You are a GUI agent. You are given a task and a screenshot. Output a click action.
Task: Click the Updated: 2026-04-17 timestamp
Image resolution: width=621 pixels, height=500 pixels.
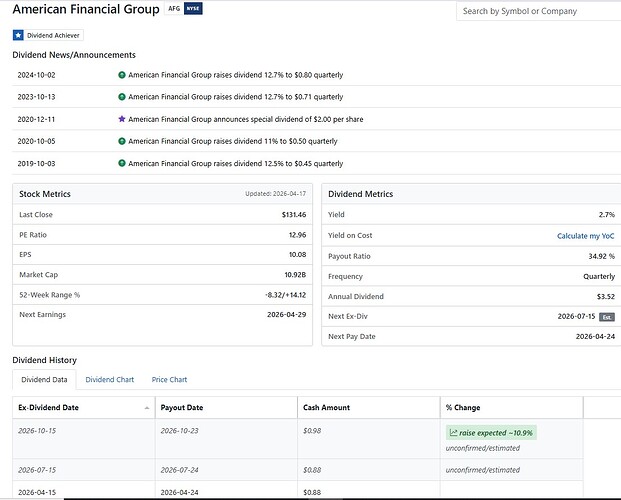(275, 194)
